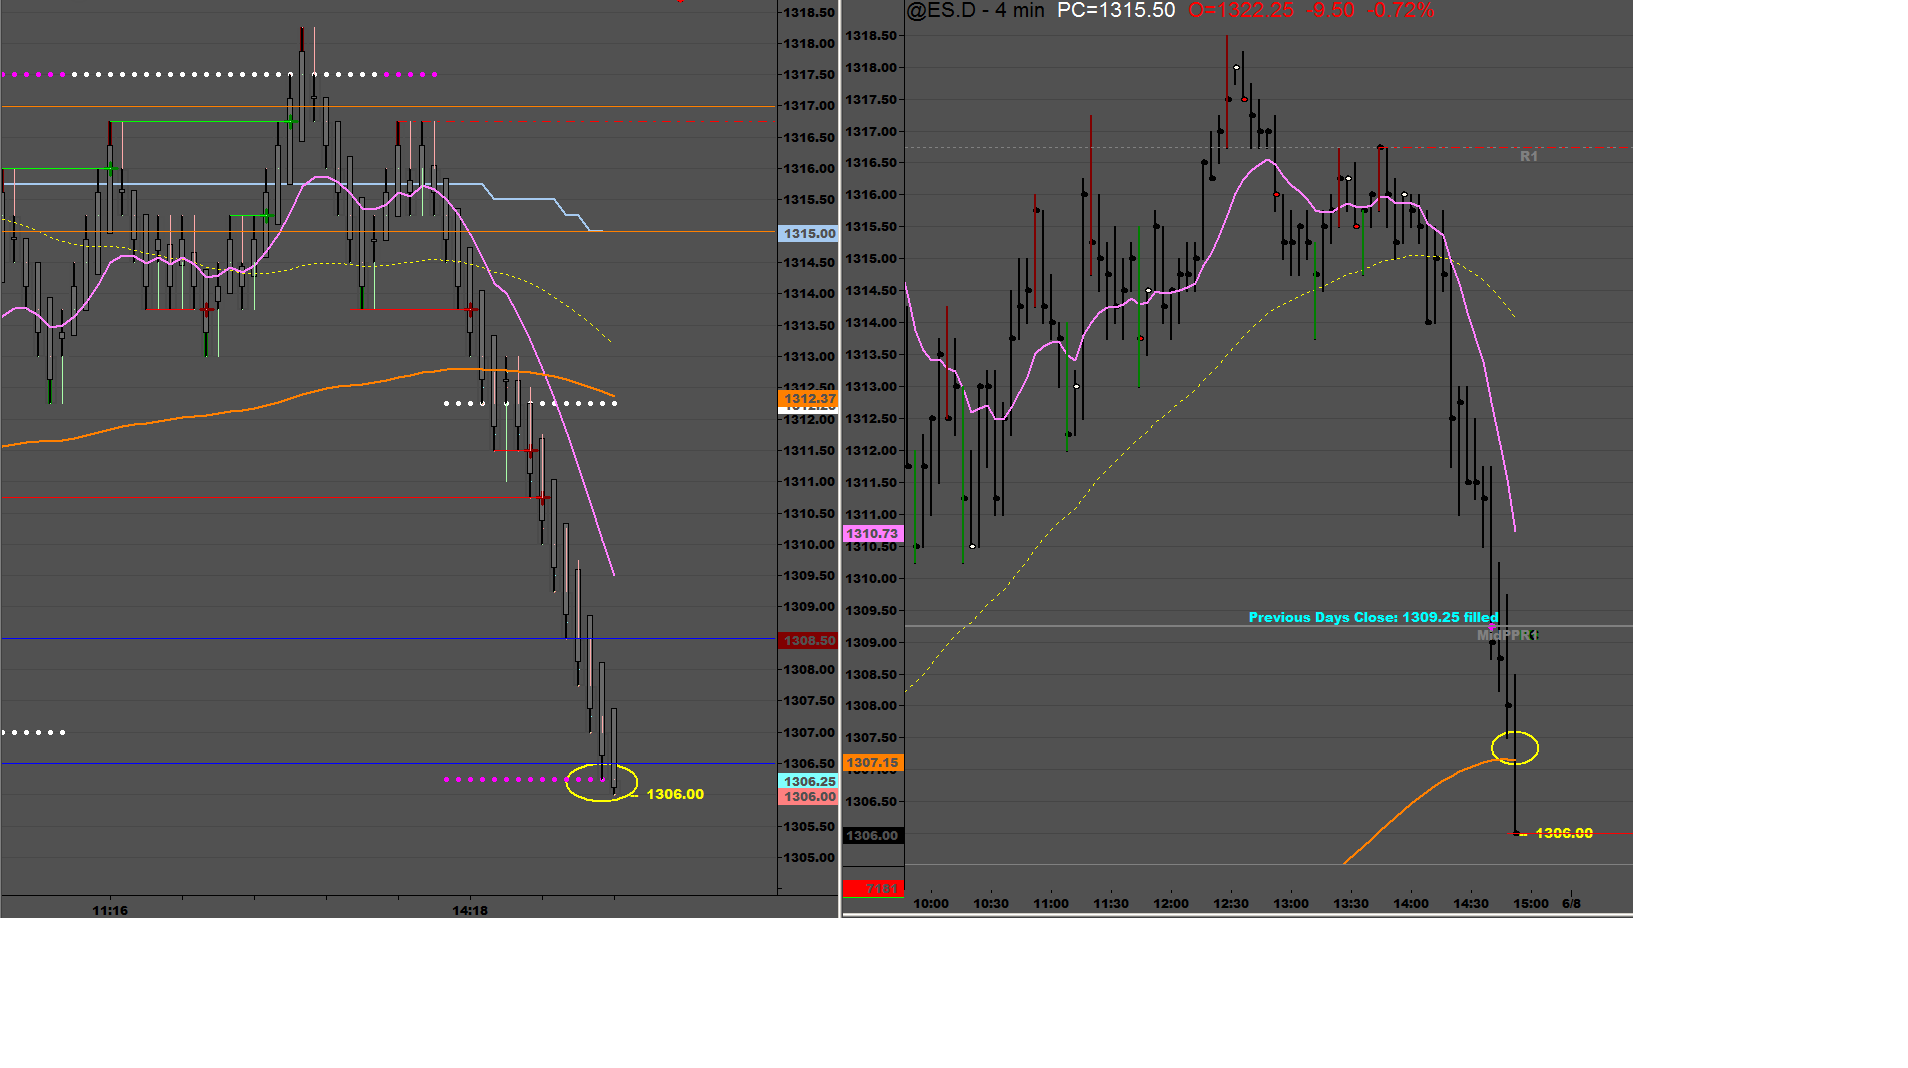1908x1068 pixels.
Task: Click the -9.50 net change in header
Action: point(1331,11)
